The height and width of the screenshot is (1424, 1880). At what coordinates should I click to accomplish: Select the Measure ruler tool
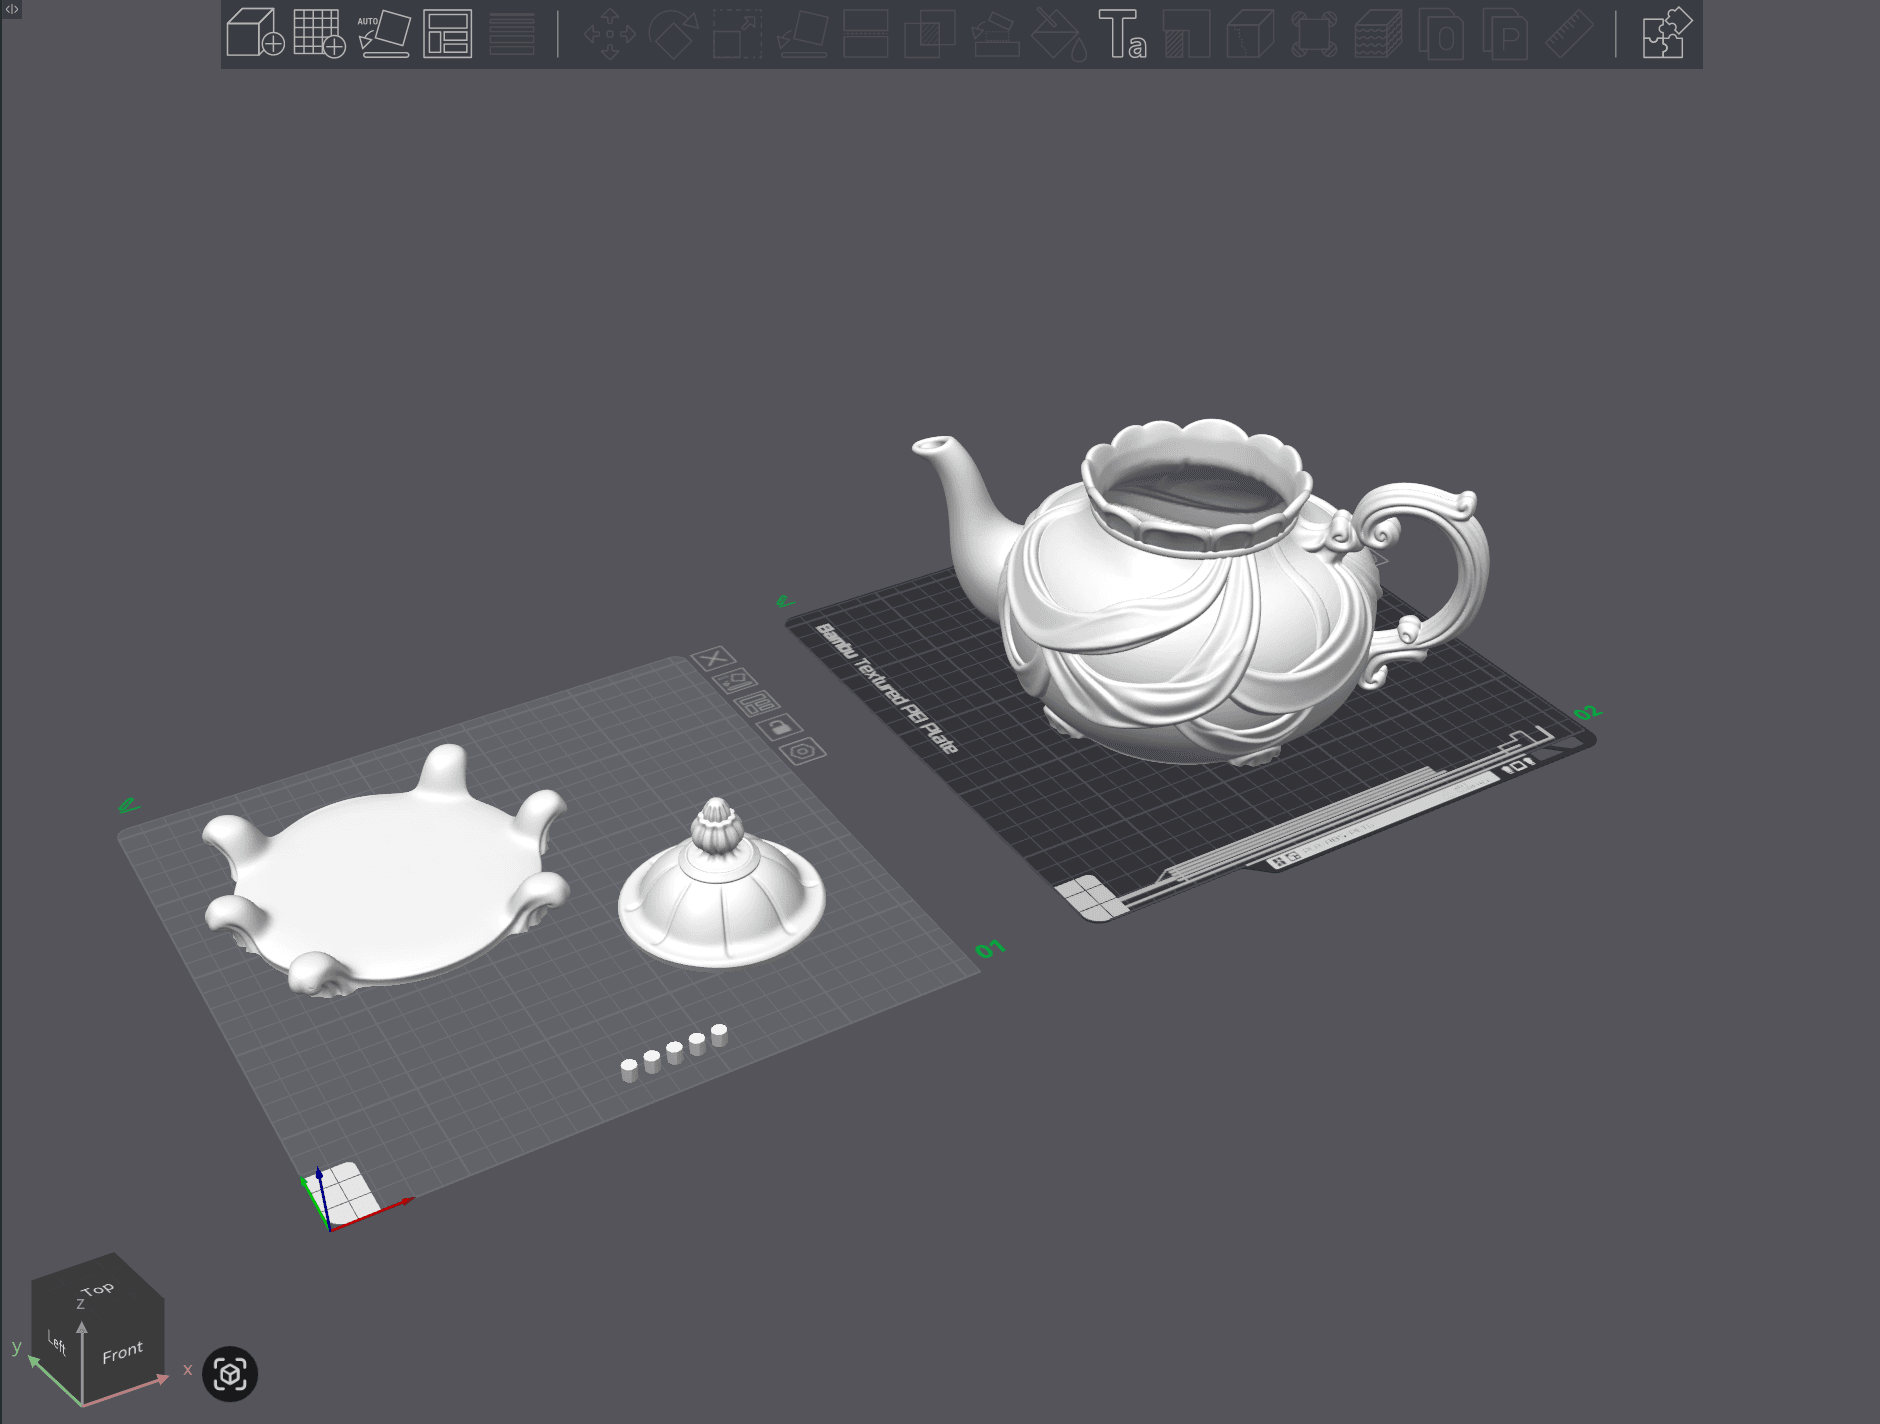point(1570,33)
